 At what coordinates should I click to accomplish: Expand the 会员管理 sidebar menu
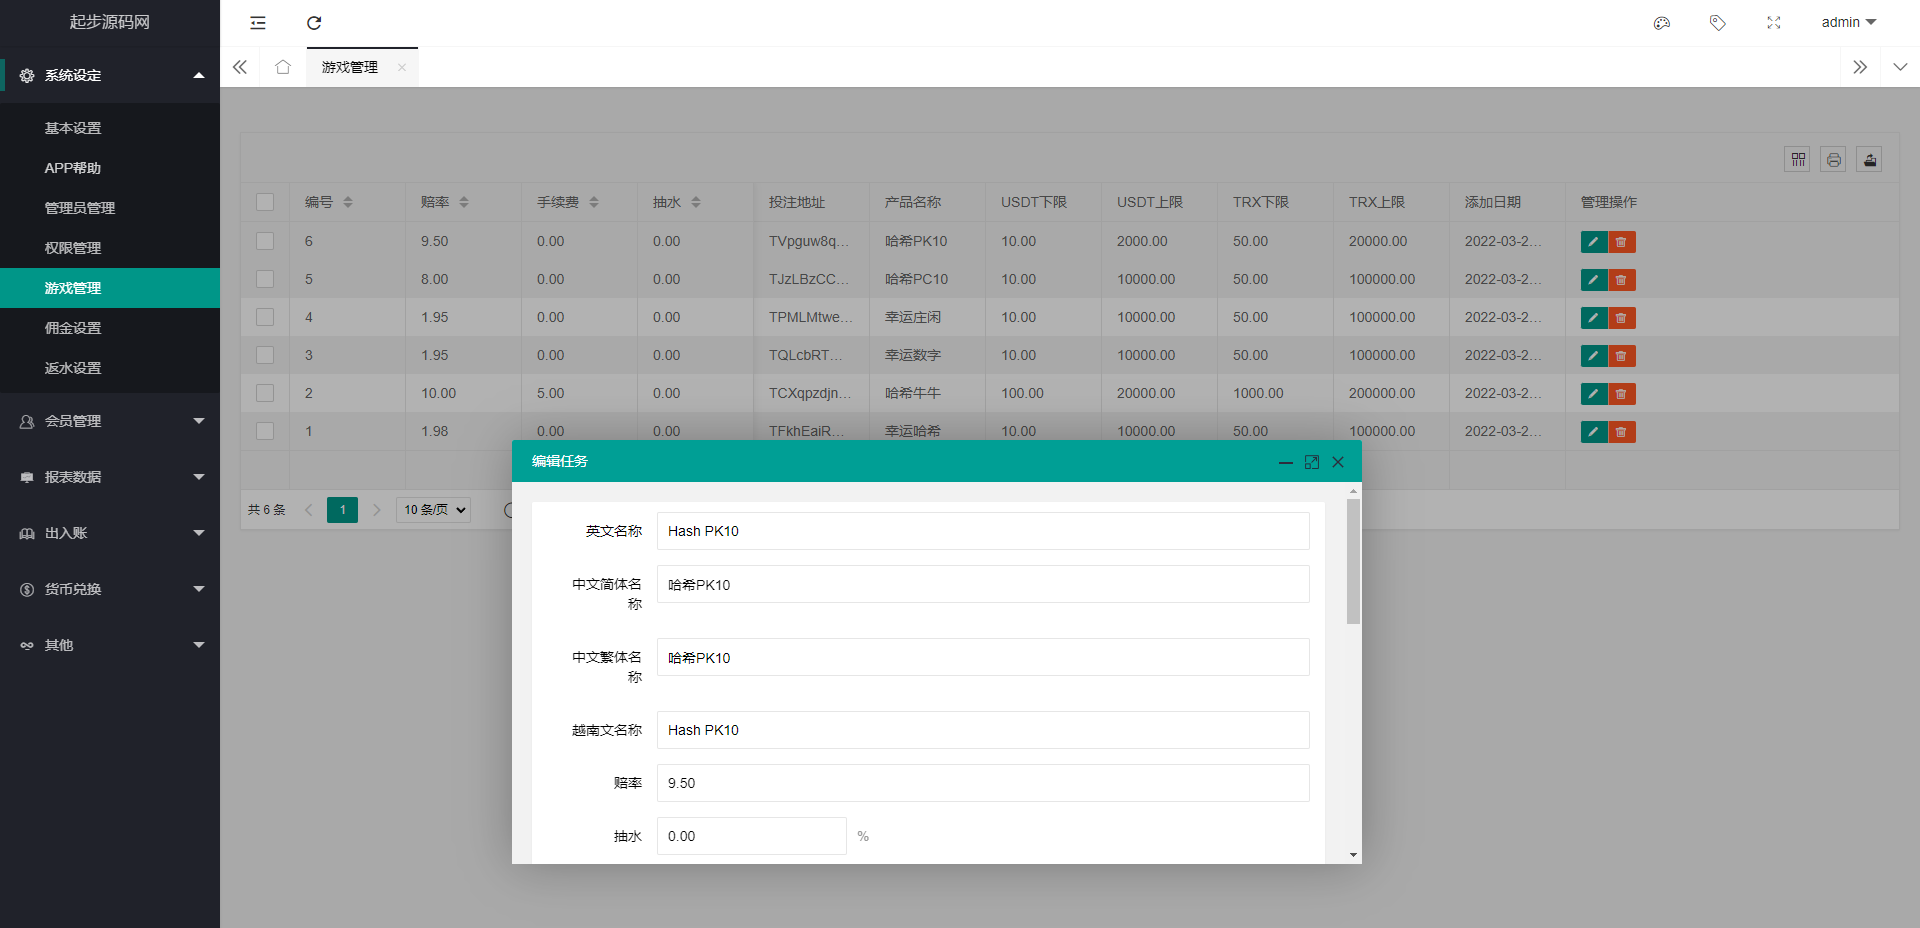point(110,421)
